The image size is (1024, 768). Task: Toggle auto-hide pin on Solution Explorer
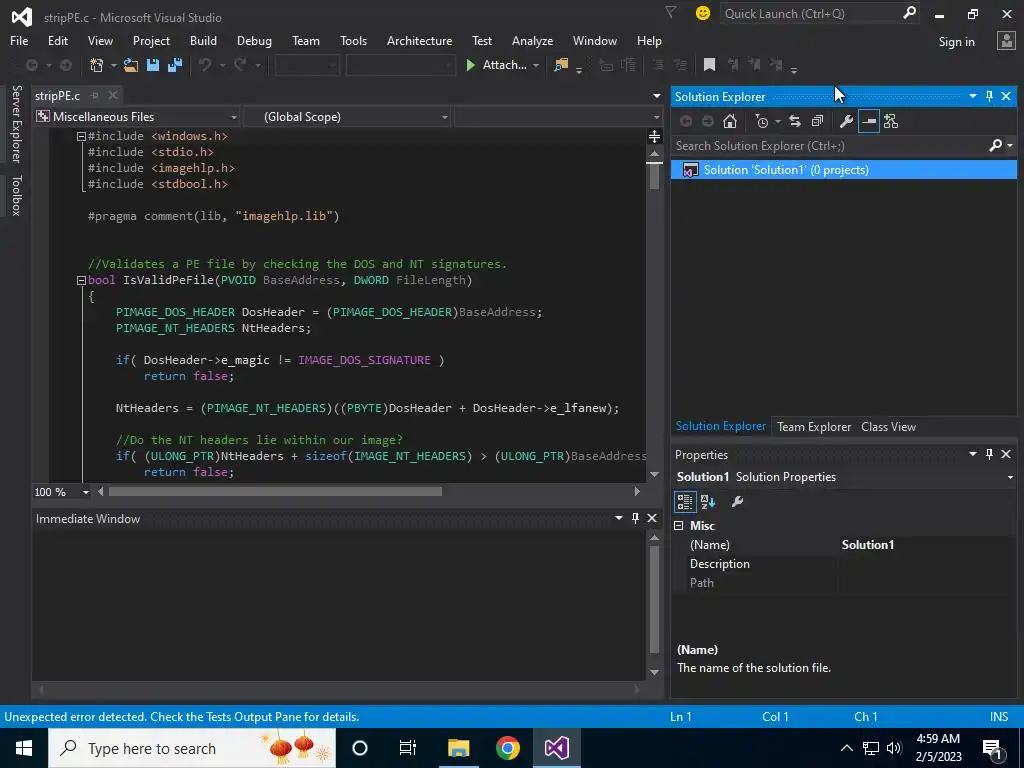pos(989,96)
